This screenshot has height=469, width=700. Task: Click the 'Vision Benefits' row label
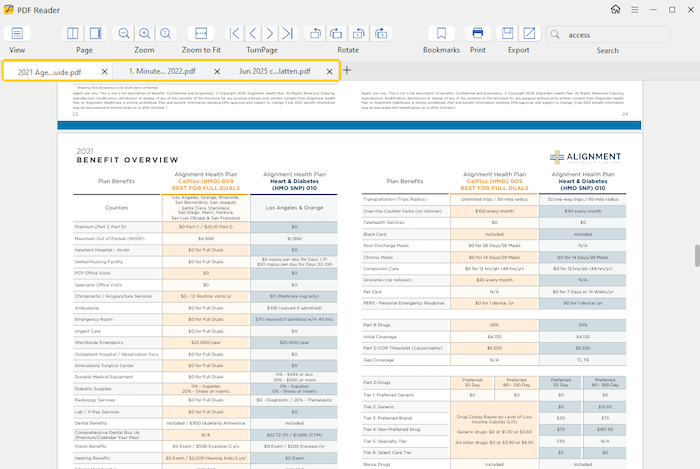pyautogui.click(x=91, y=446)
